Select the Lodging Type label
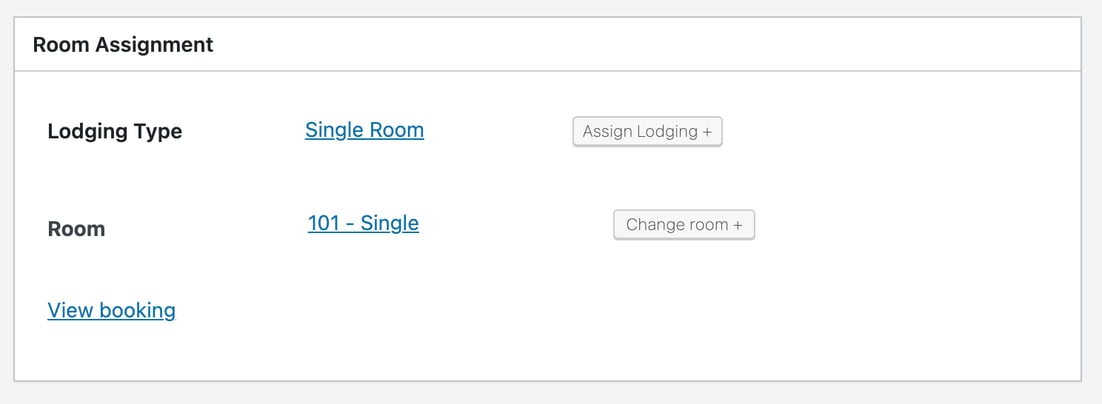This screenshot has height=404, width=1102. point(115,131)
